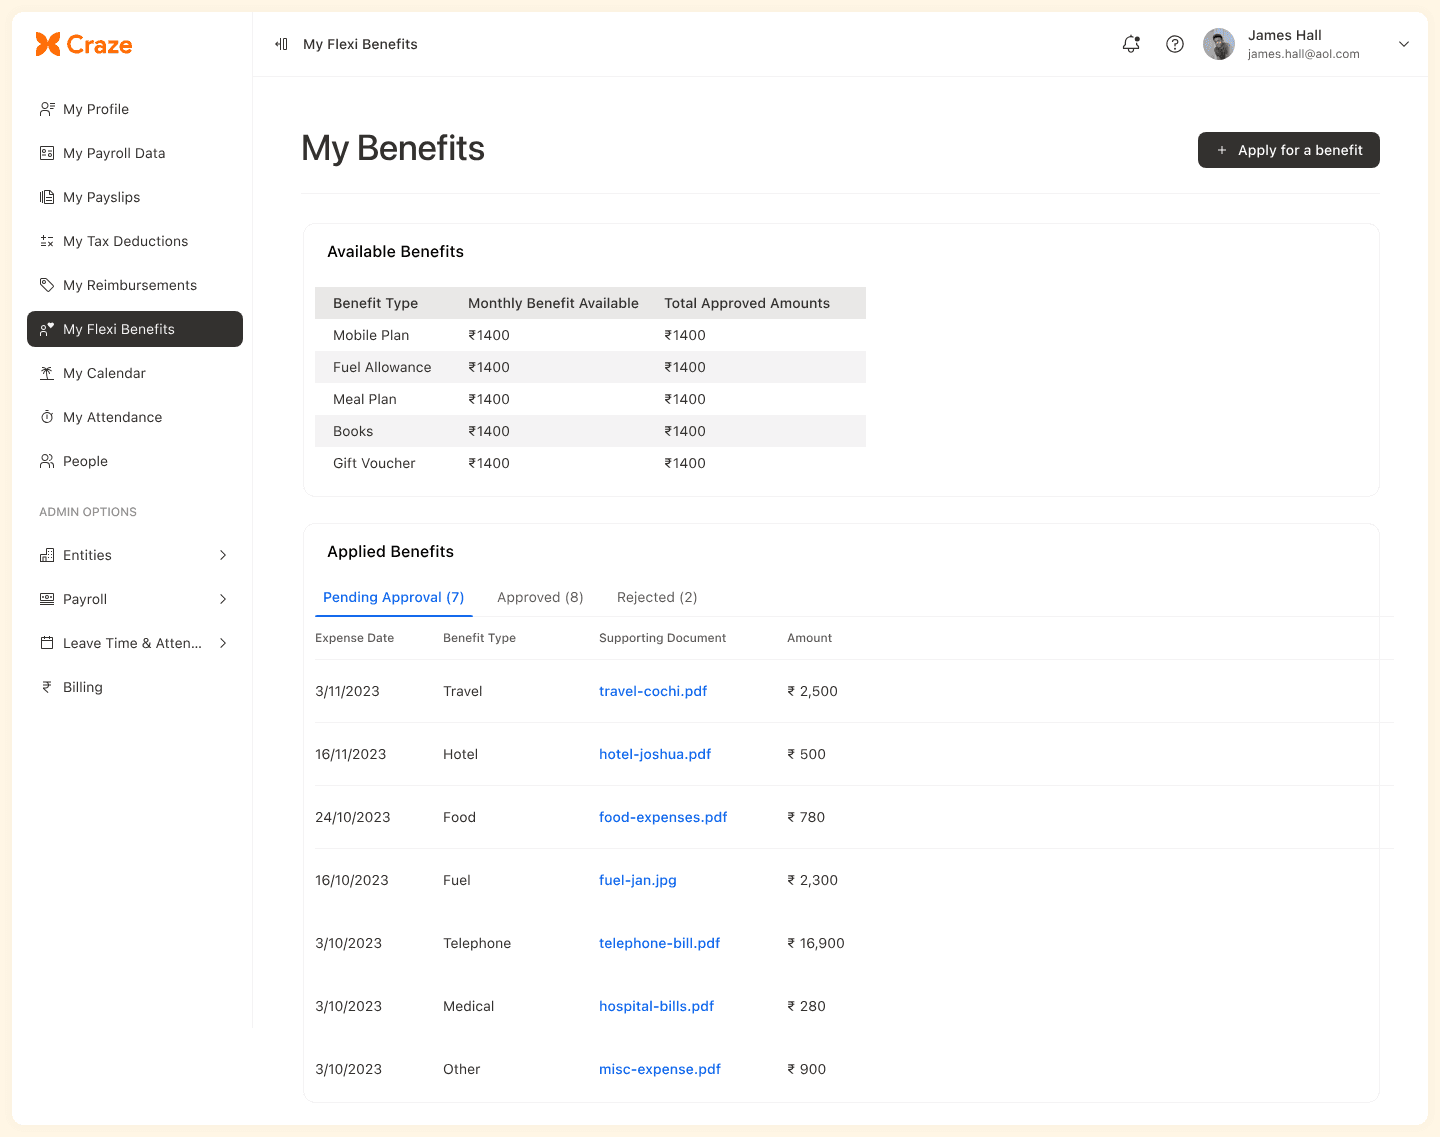Switch to the Approved (8) tab

pos(540,597)
